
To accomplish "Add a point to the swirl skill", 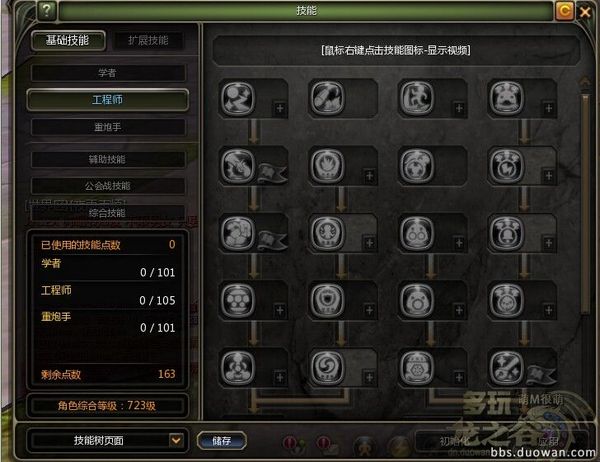I will pos(370,378).
